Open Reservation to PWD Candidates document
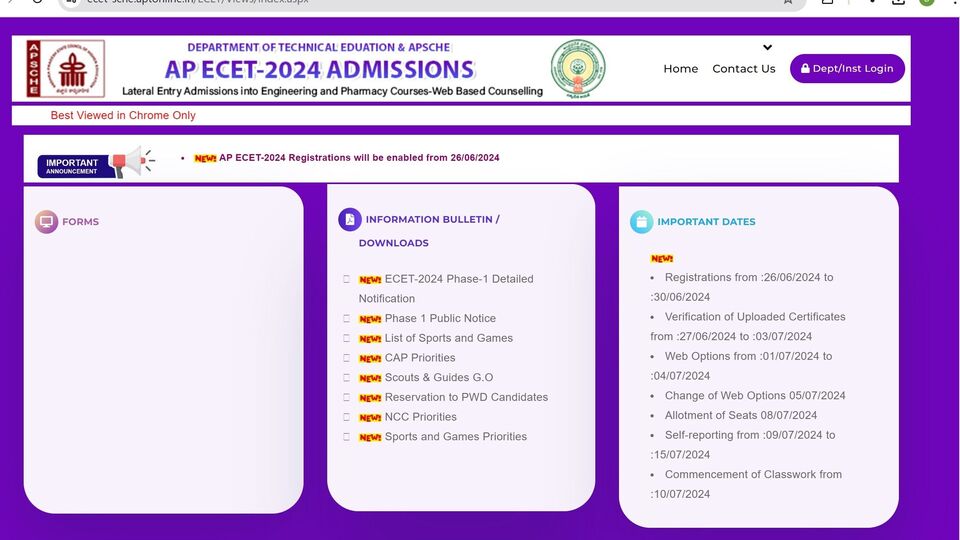Viewport: 960px width, 540px height. [467, 397]
